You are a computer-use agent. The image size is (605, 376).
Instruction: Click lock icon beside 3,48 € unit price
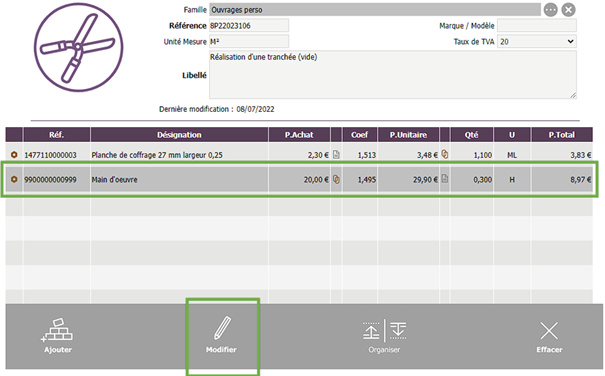445,154
